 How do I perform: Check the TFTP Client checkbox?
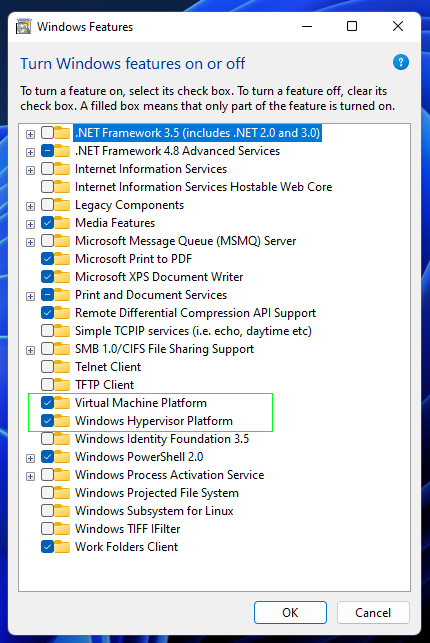click(x=48, y=385)
